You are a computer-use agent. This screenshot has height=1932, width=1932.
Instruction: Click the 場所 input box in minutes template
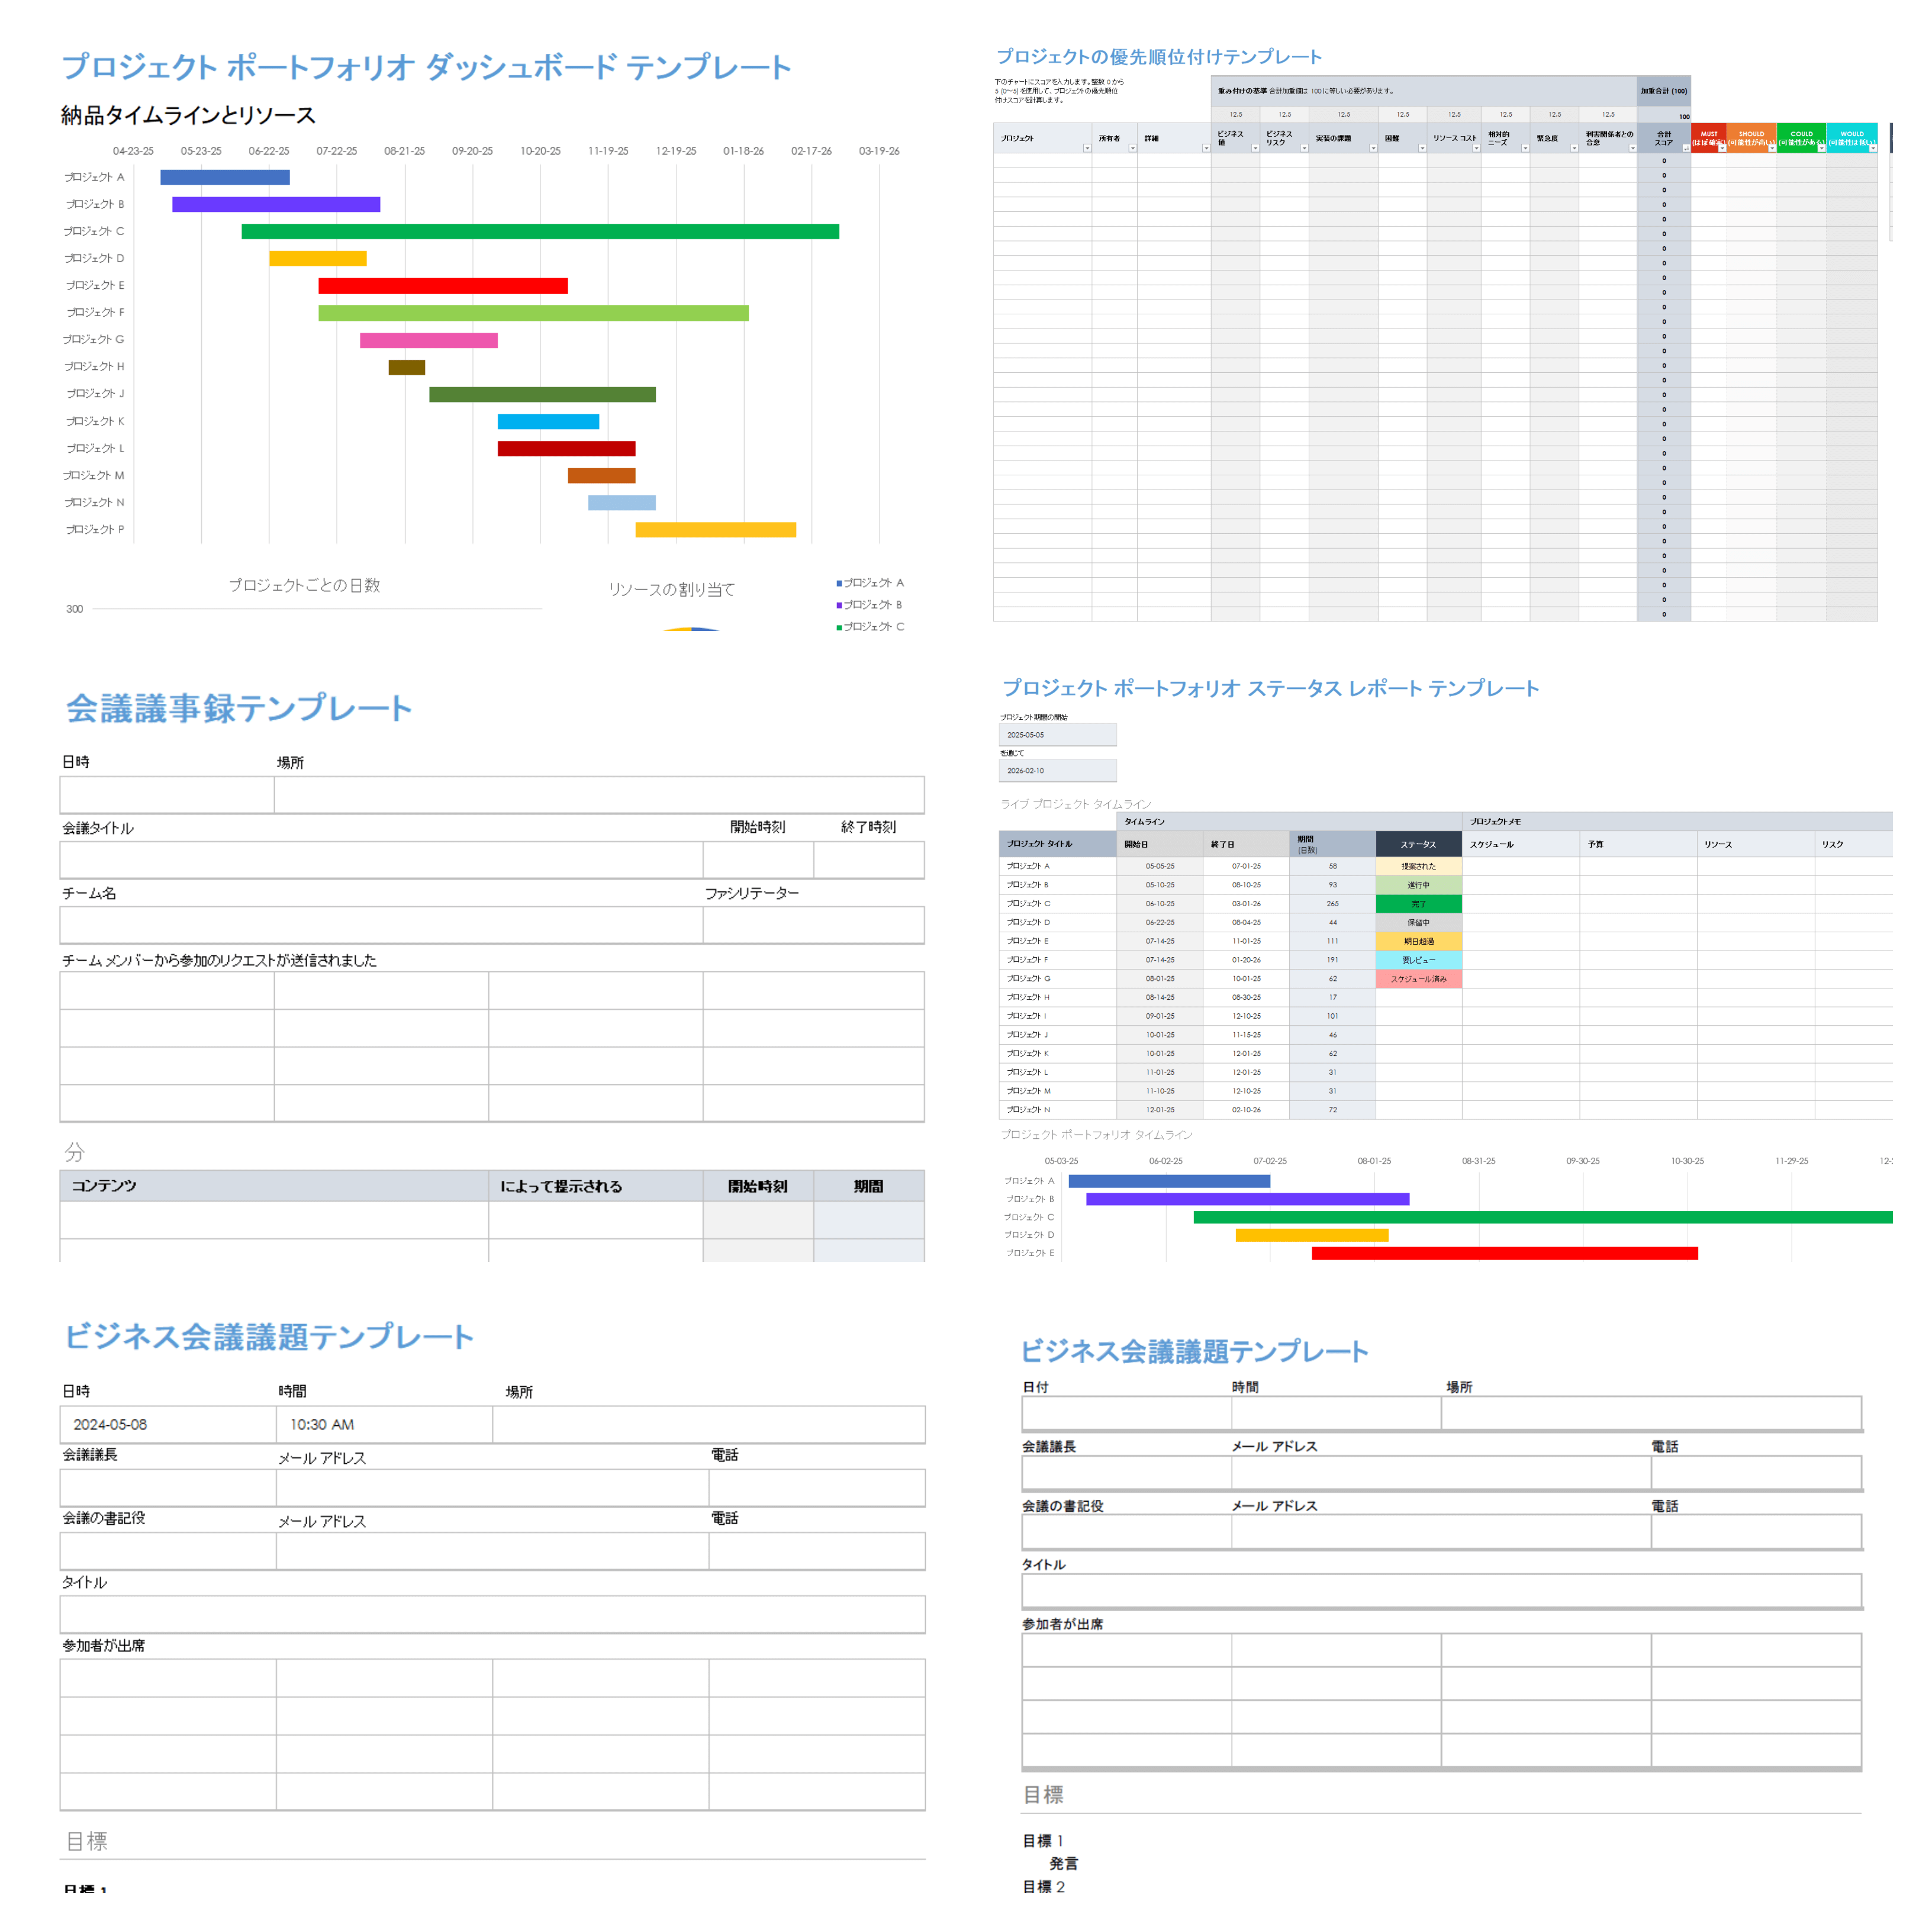[599, 795]
